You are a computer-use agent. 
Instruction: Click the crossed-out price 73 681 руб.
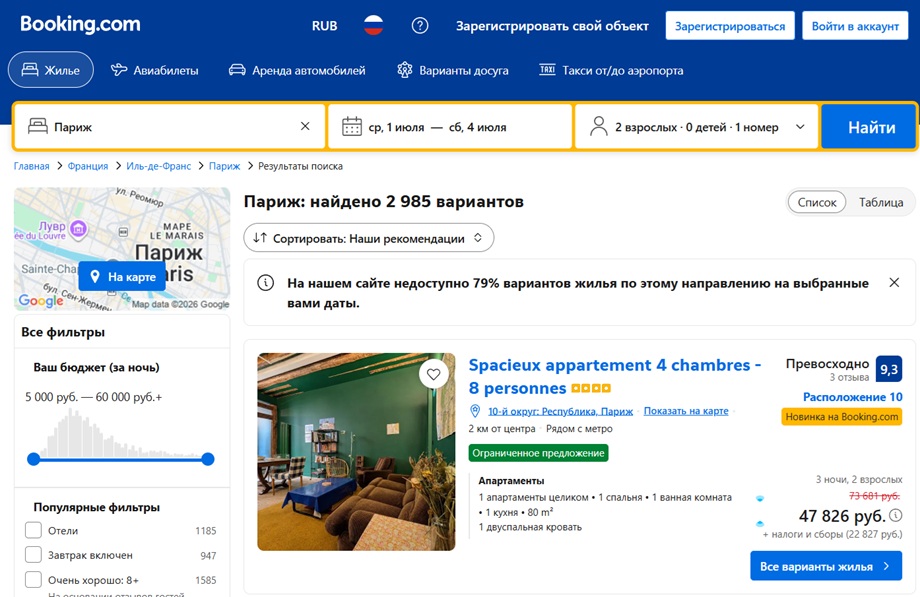coord(874,496)
